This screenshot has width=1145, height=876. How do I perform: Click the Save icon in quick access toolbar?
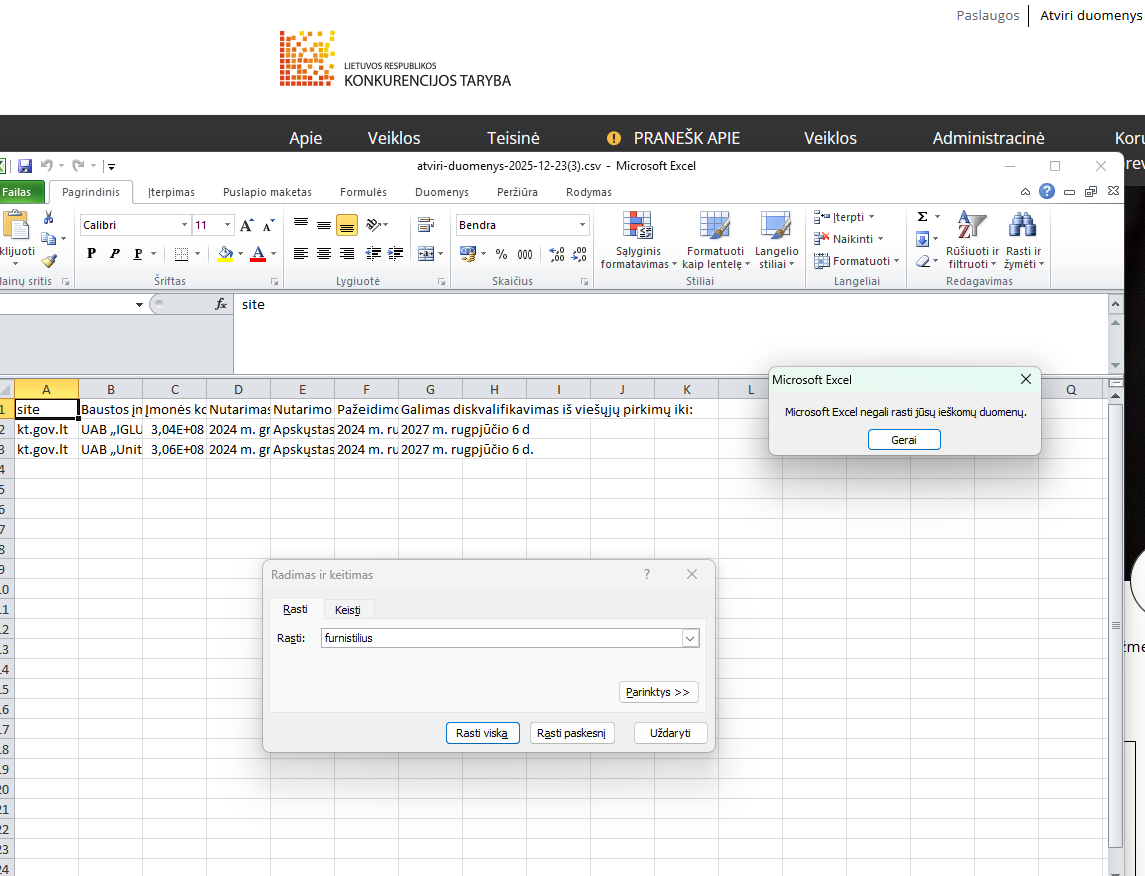25,166
